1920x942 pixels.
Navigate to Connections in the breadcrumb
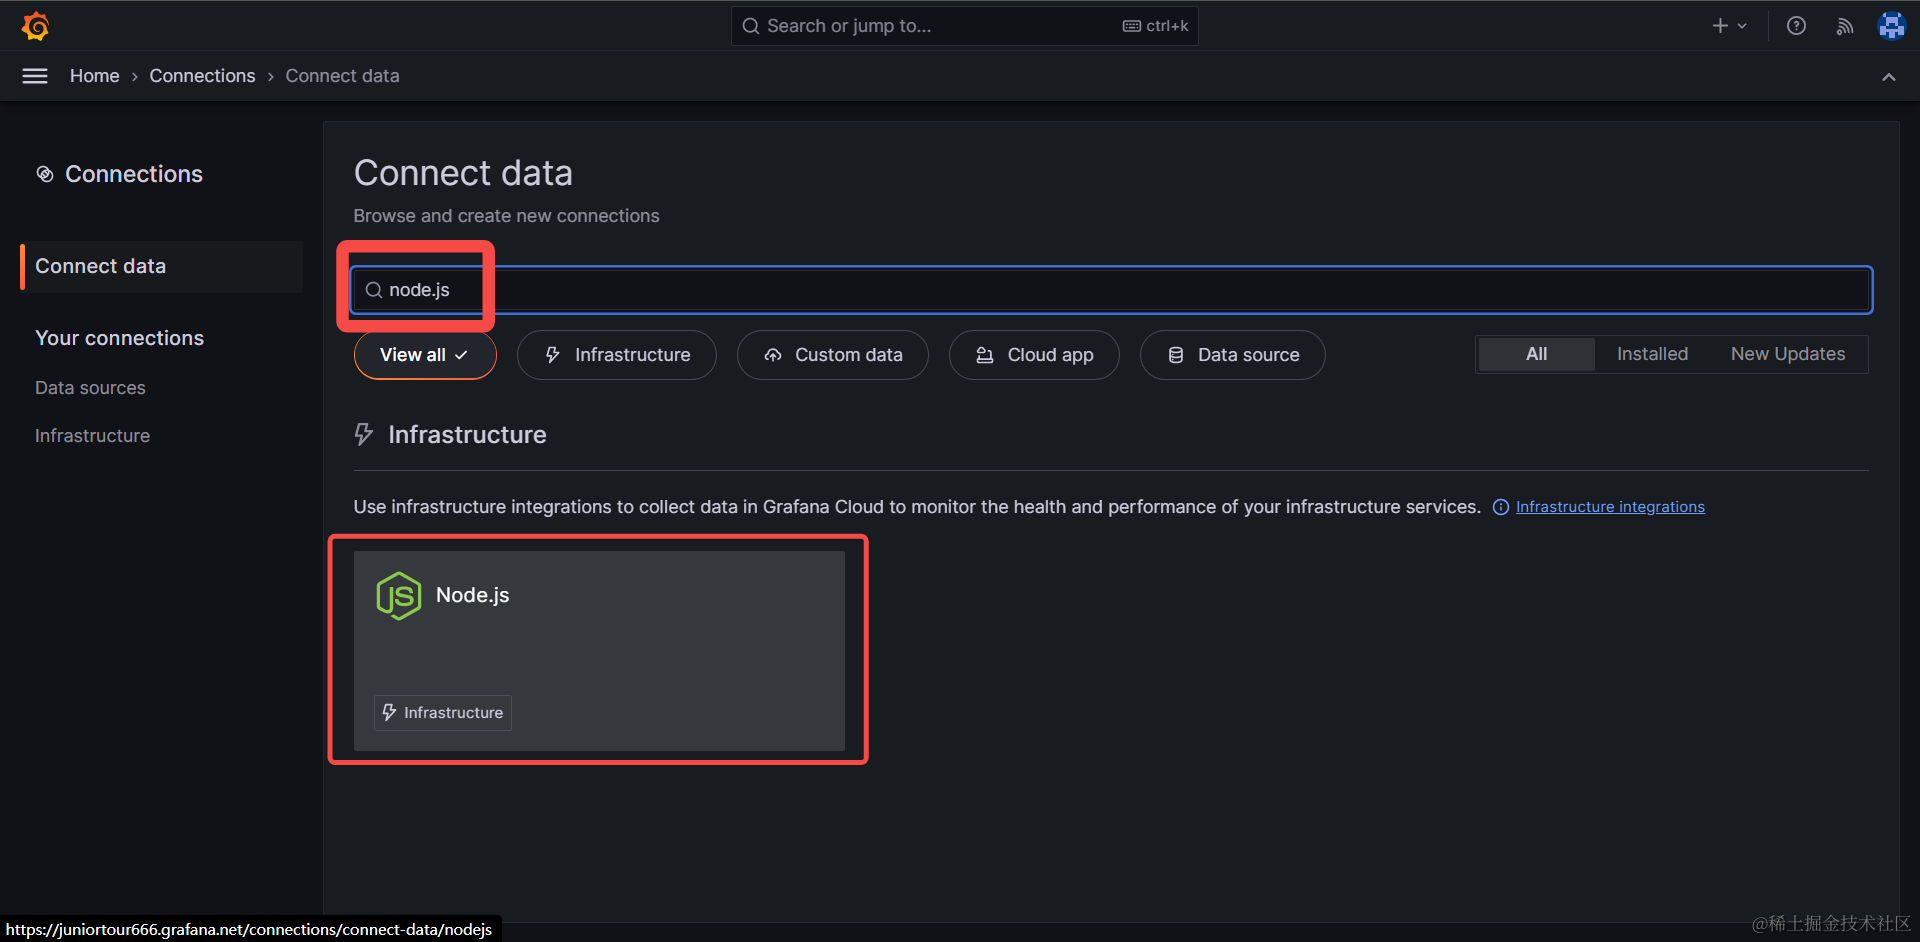point(202,76)
